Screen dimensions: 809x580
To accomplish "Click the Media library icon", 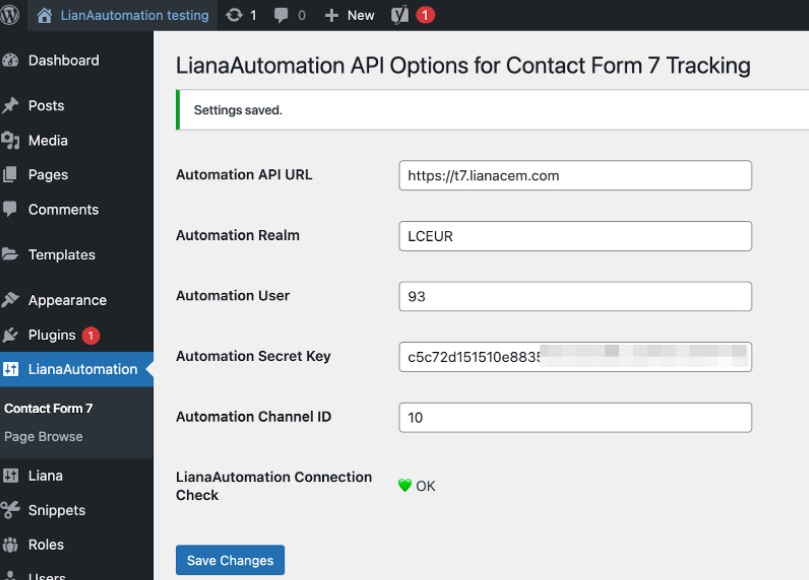I will click(x=11, y=141).
